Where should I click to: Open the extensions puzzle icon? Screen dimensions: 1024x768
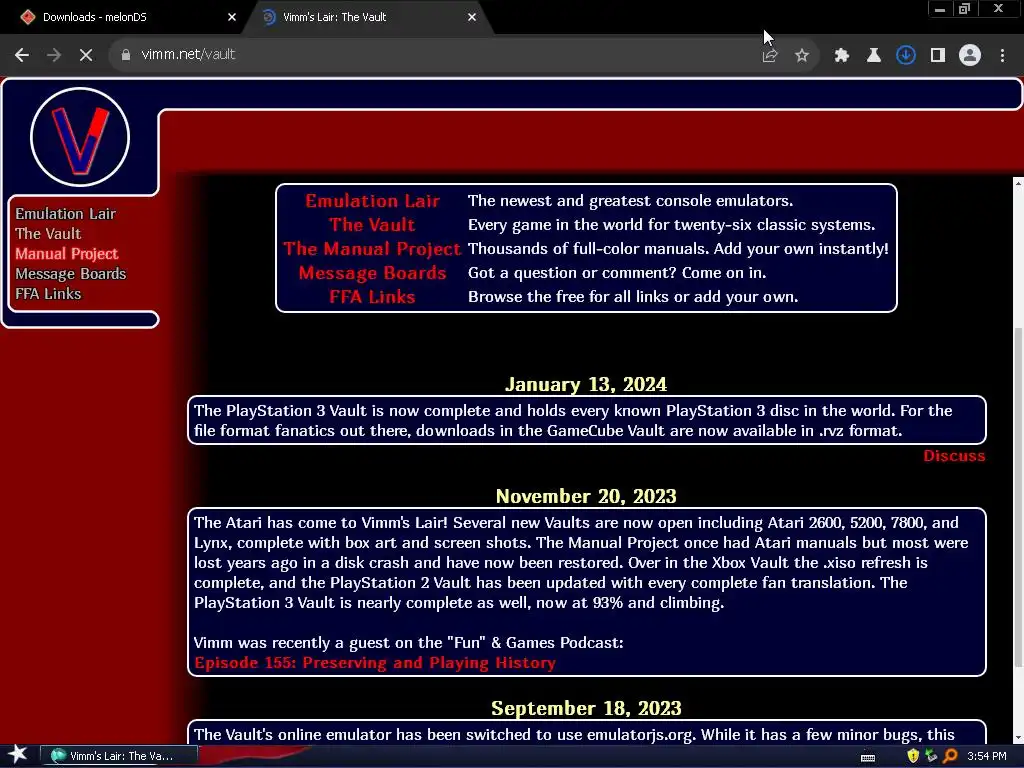pos(842,56)
